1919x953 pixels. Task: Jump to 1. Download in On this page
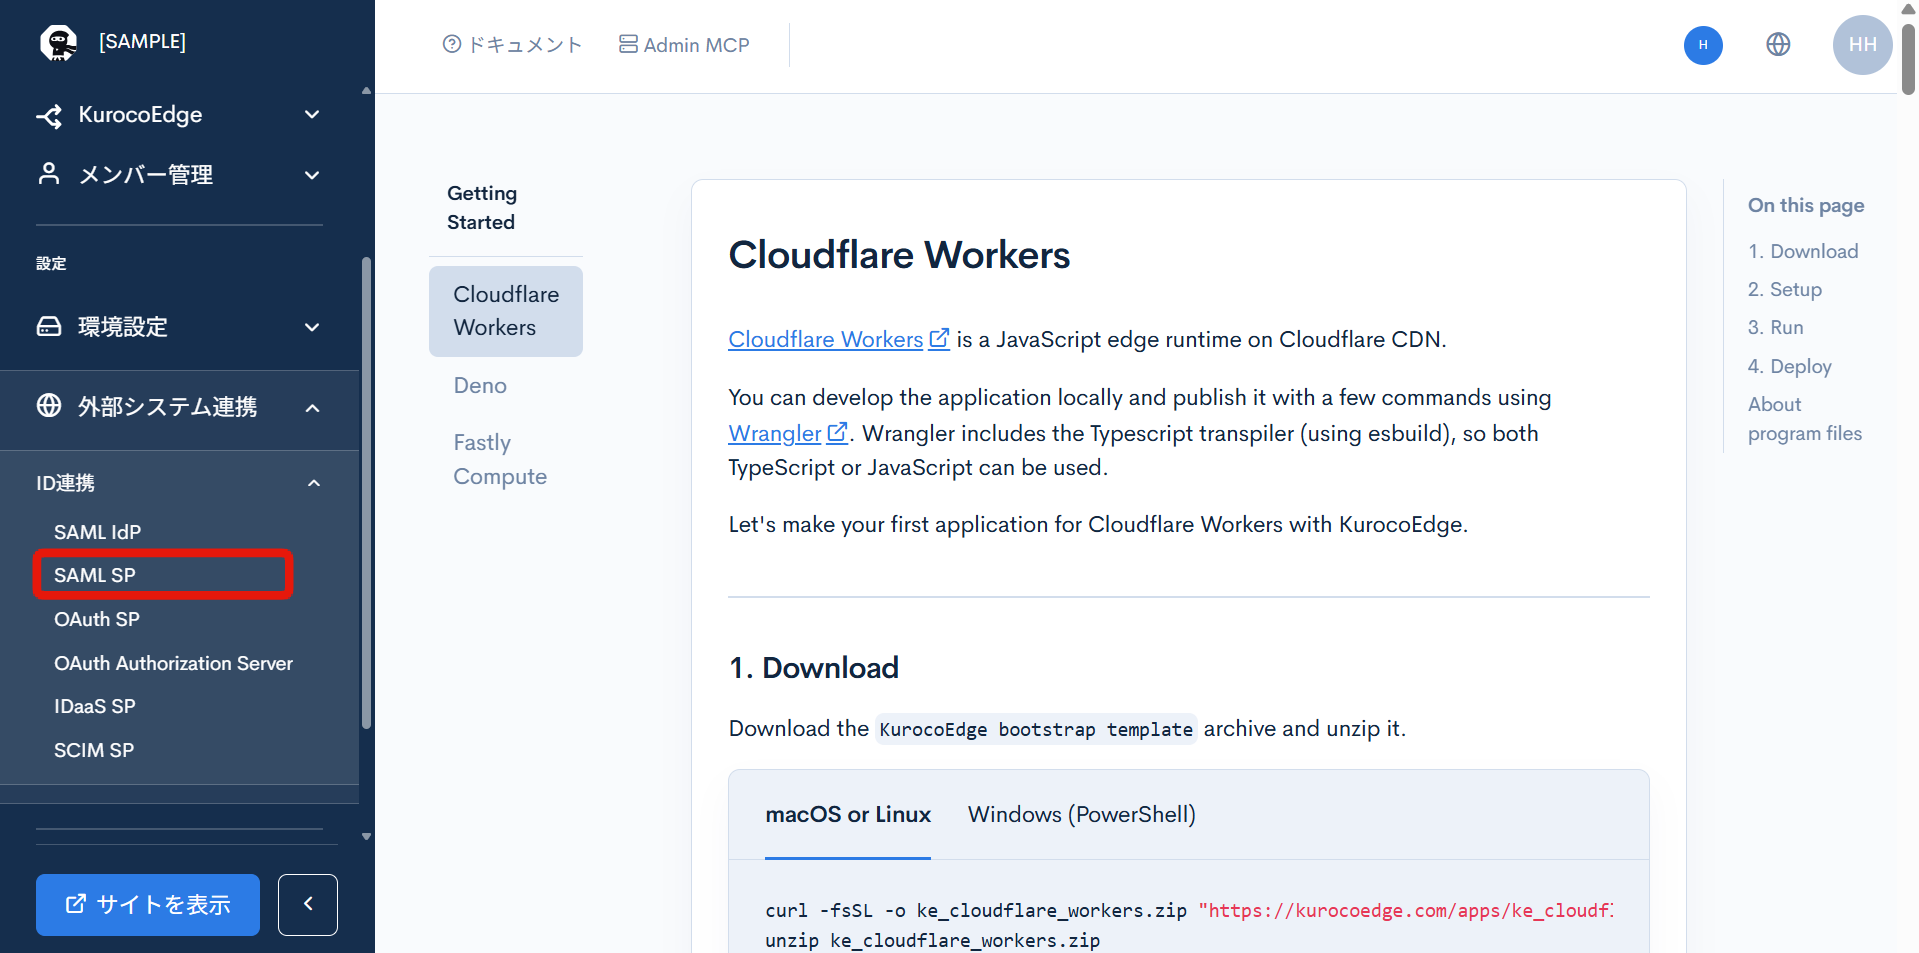(x=1803, y=251)
